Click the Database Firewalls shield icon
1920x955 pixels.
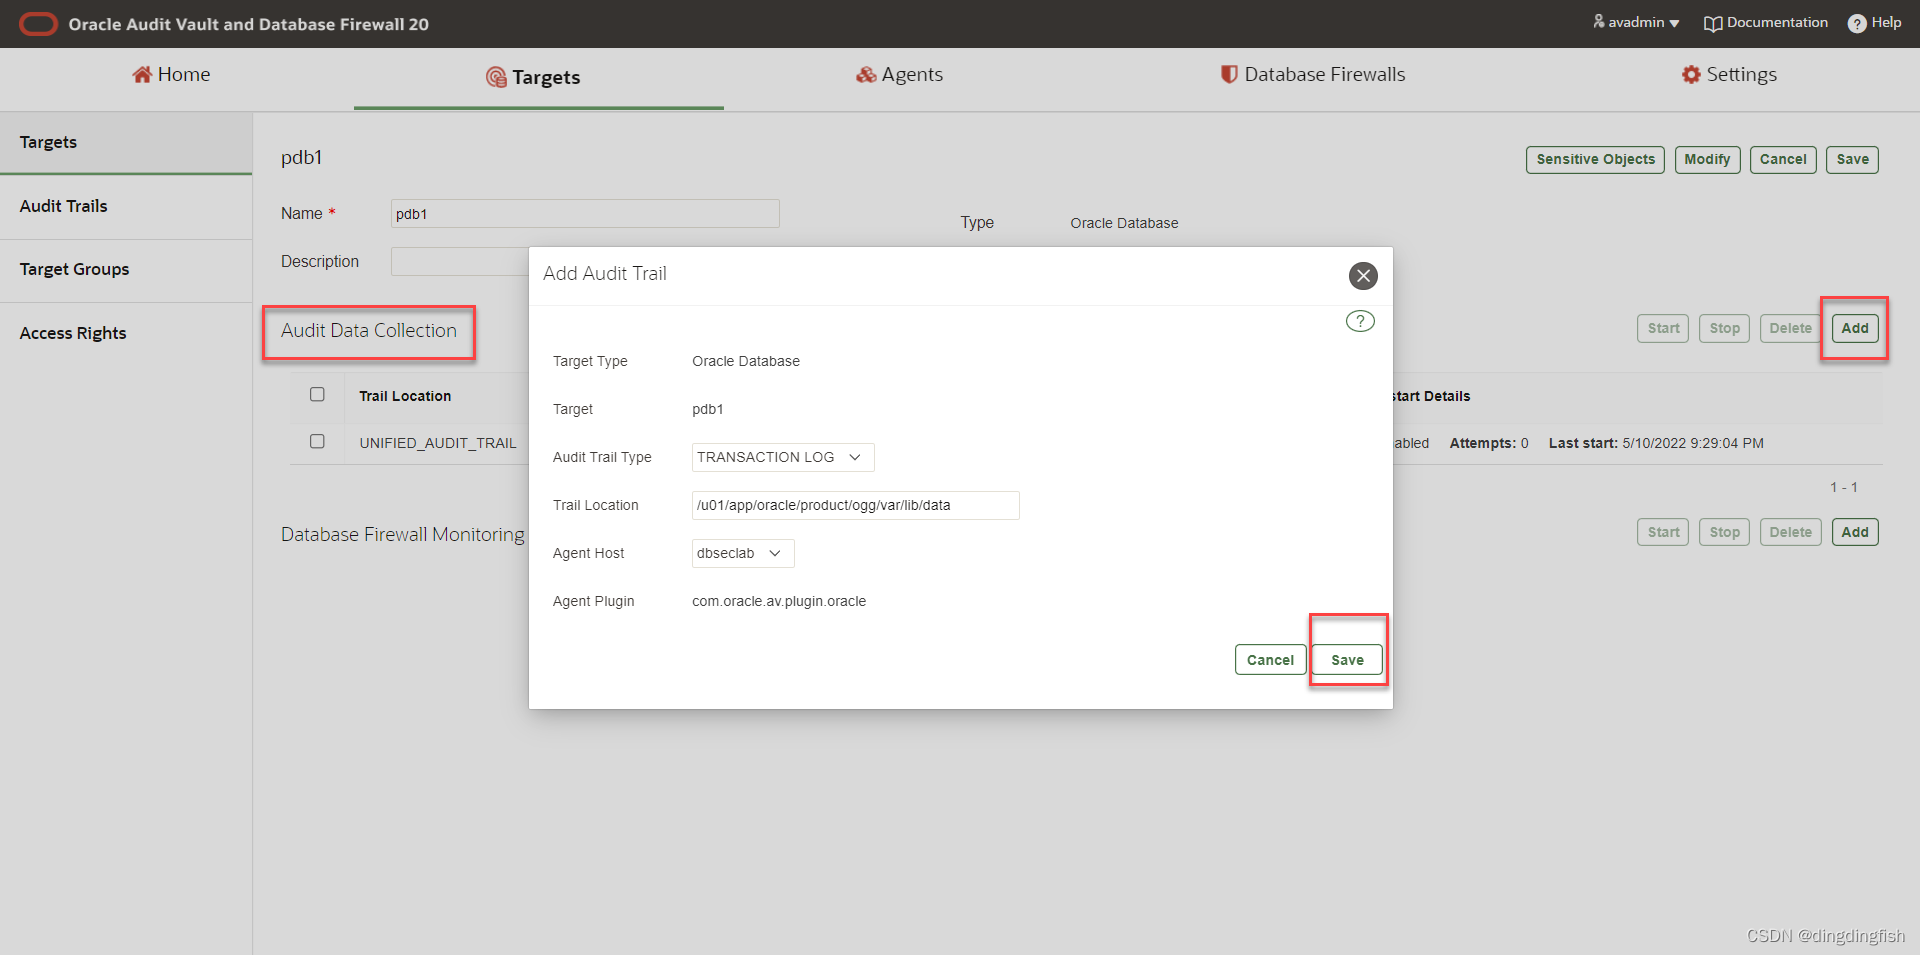[x=1229, y=74]
